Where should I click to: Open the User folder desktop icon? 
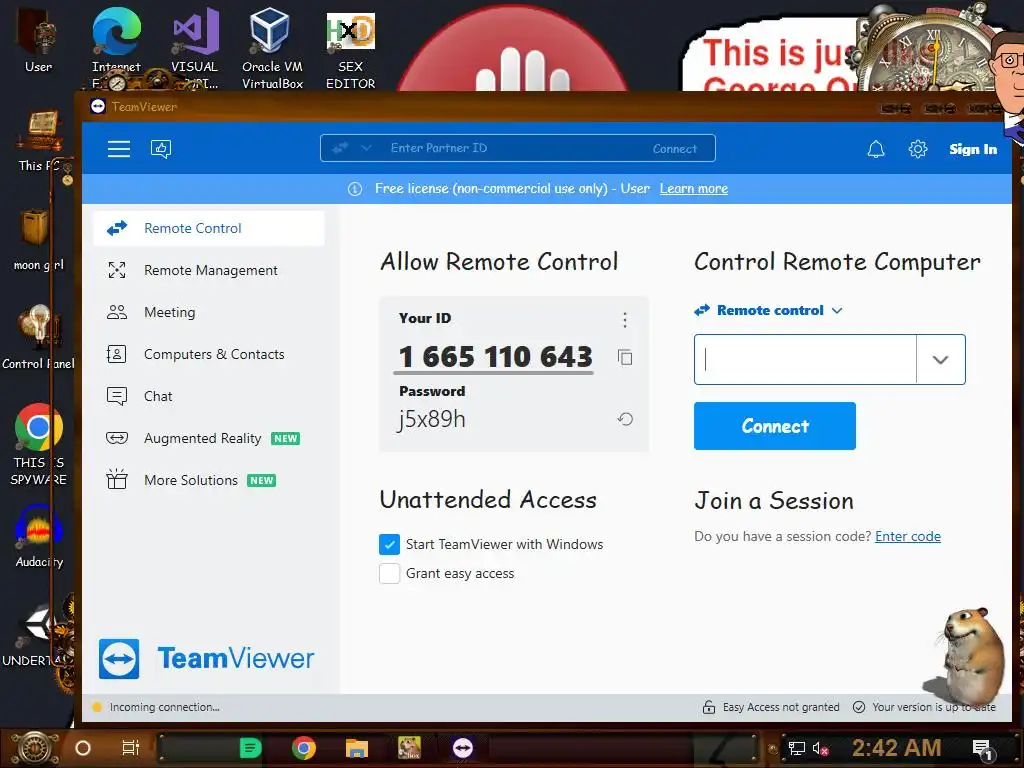(38, 40)
